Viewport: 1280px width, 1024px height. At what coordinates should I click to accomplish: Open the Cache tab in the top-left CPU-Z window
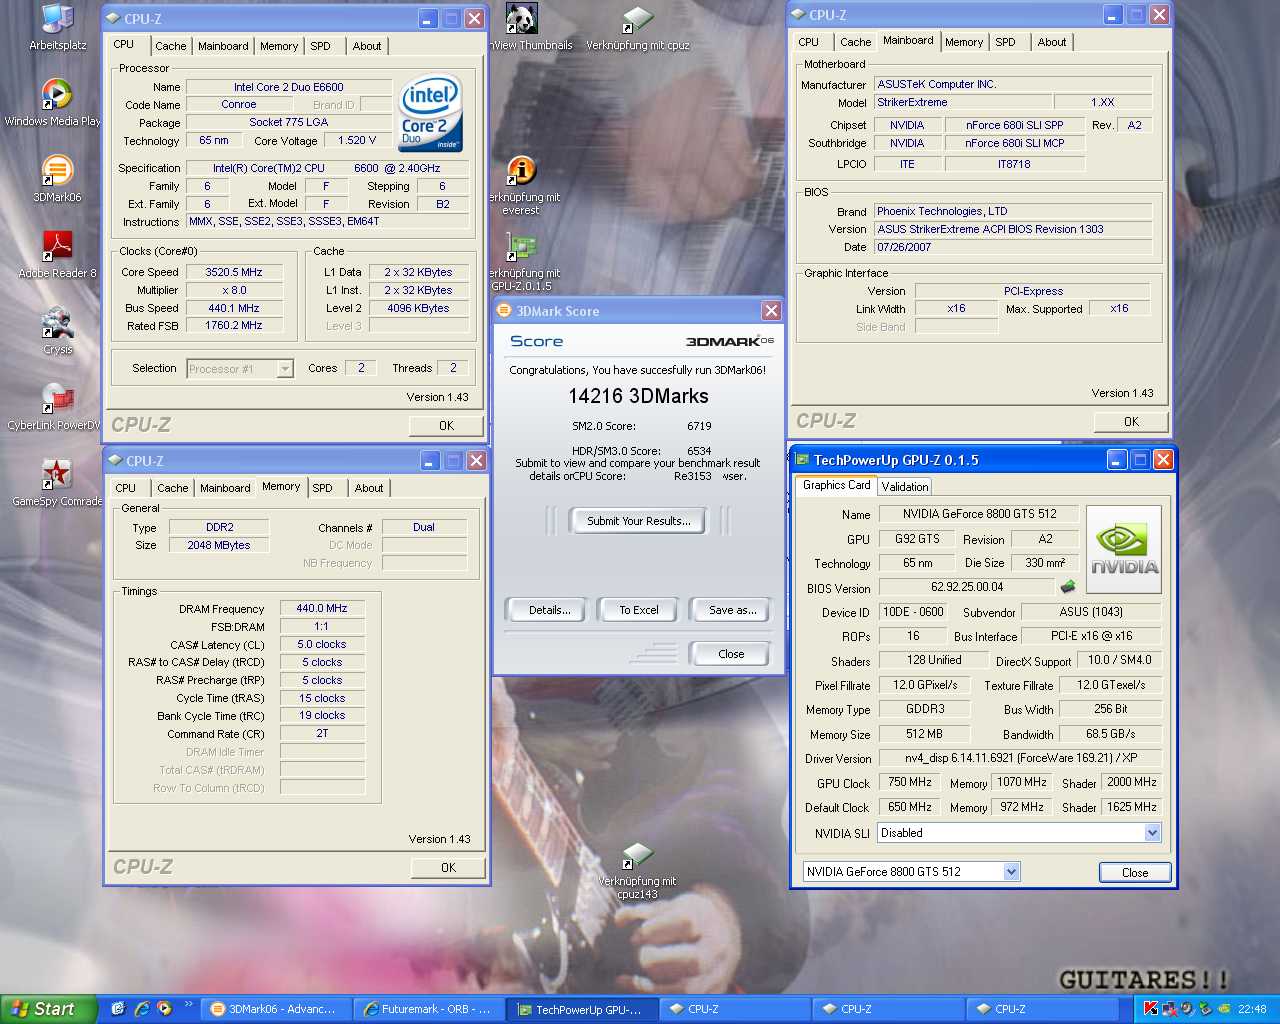(170, 46)
